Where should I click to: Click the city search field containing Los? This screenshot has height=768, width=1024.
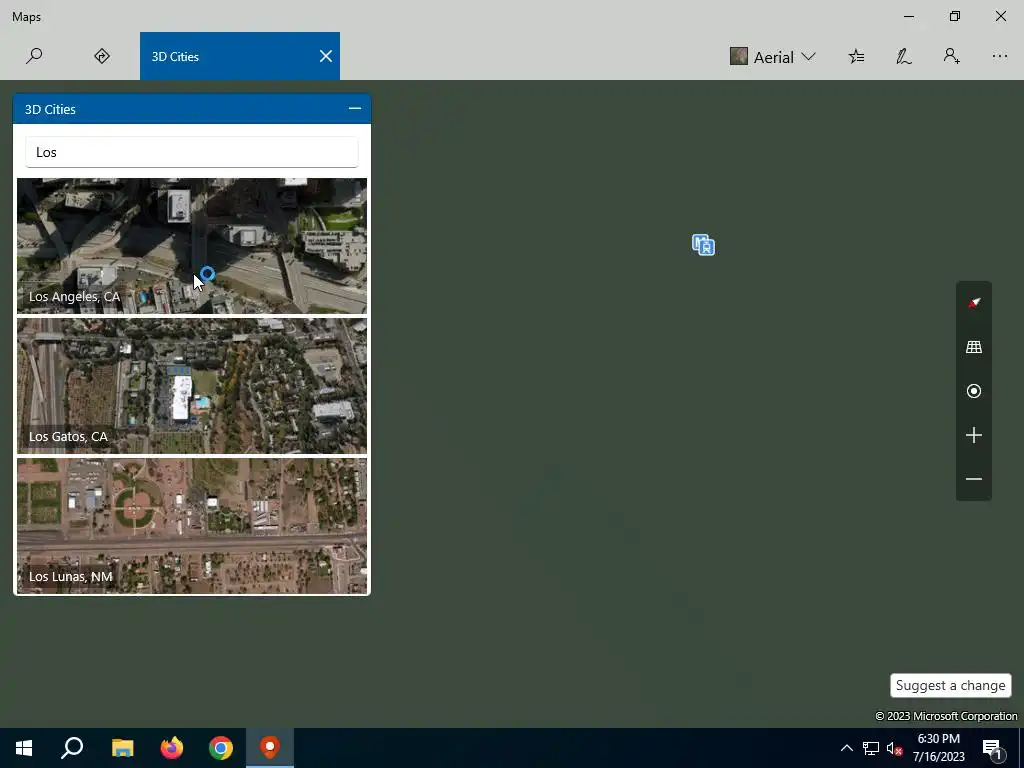(x=191, y=152)
